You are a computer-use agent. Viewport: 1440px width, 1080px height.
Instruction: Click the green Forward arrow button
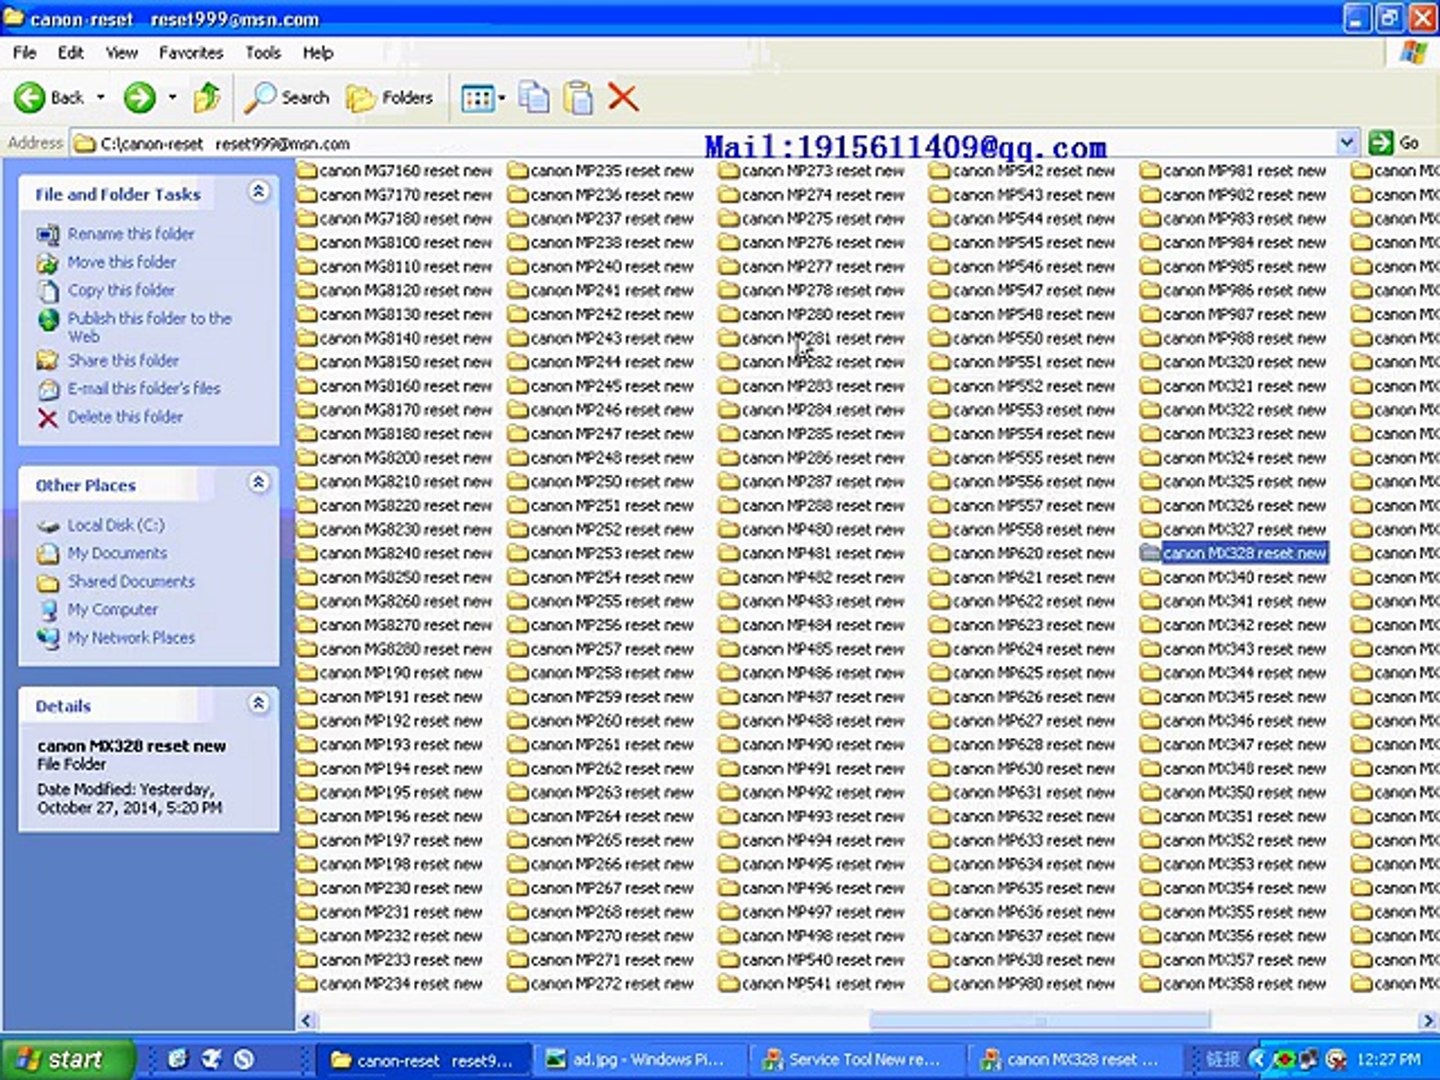(x=139, y=97)
